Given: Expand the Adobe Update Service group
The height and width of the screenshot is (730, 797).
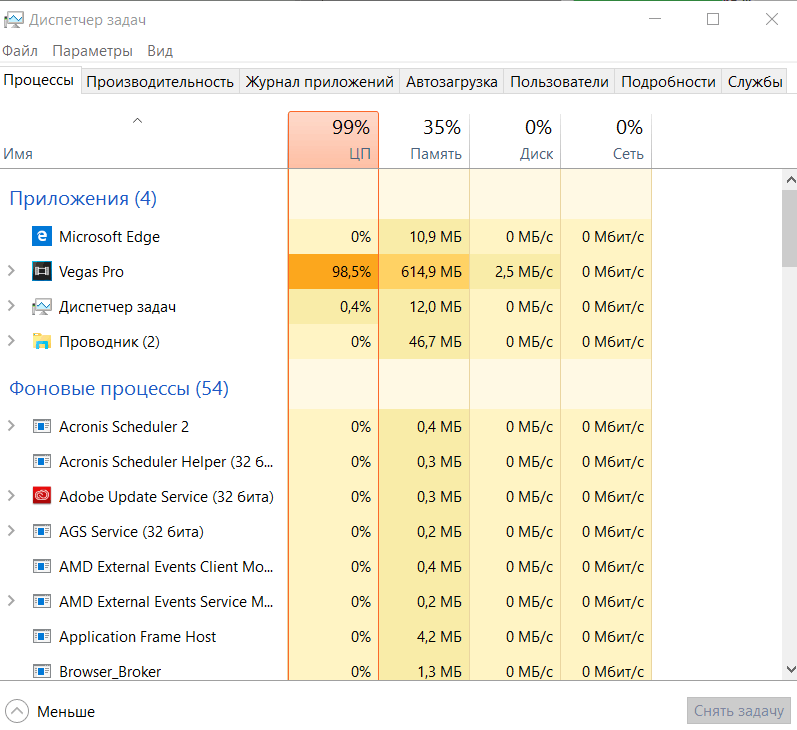Looking at the screenshot, I should point(11,496).
